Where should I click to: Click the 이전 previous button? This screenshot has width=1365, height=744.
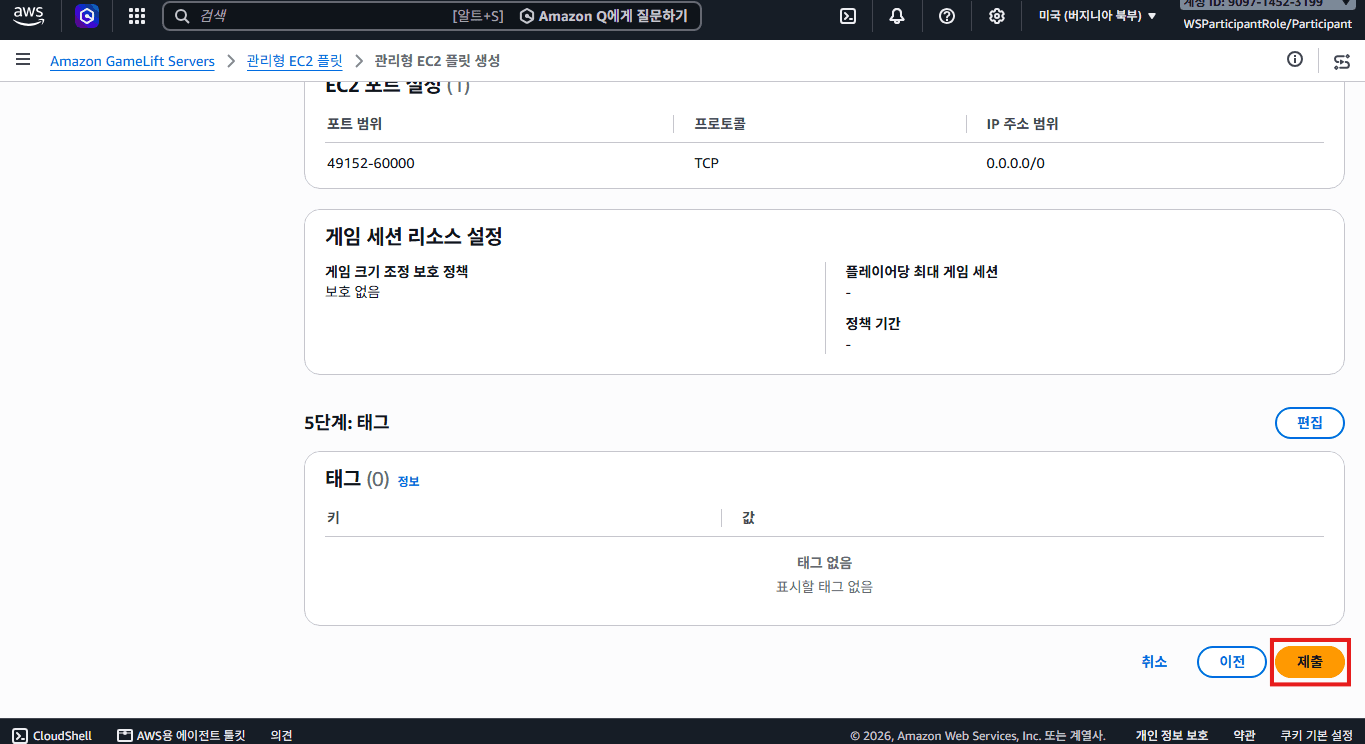1232,661
